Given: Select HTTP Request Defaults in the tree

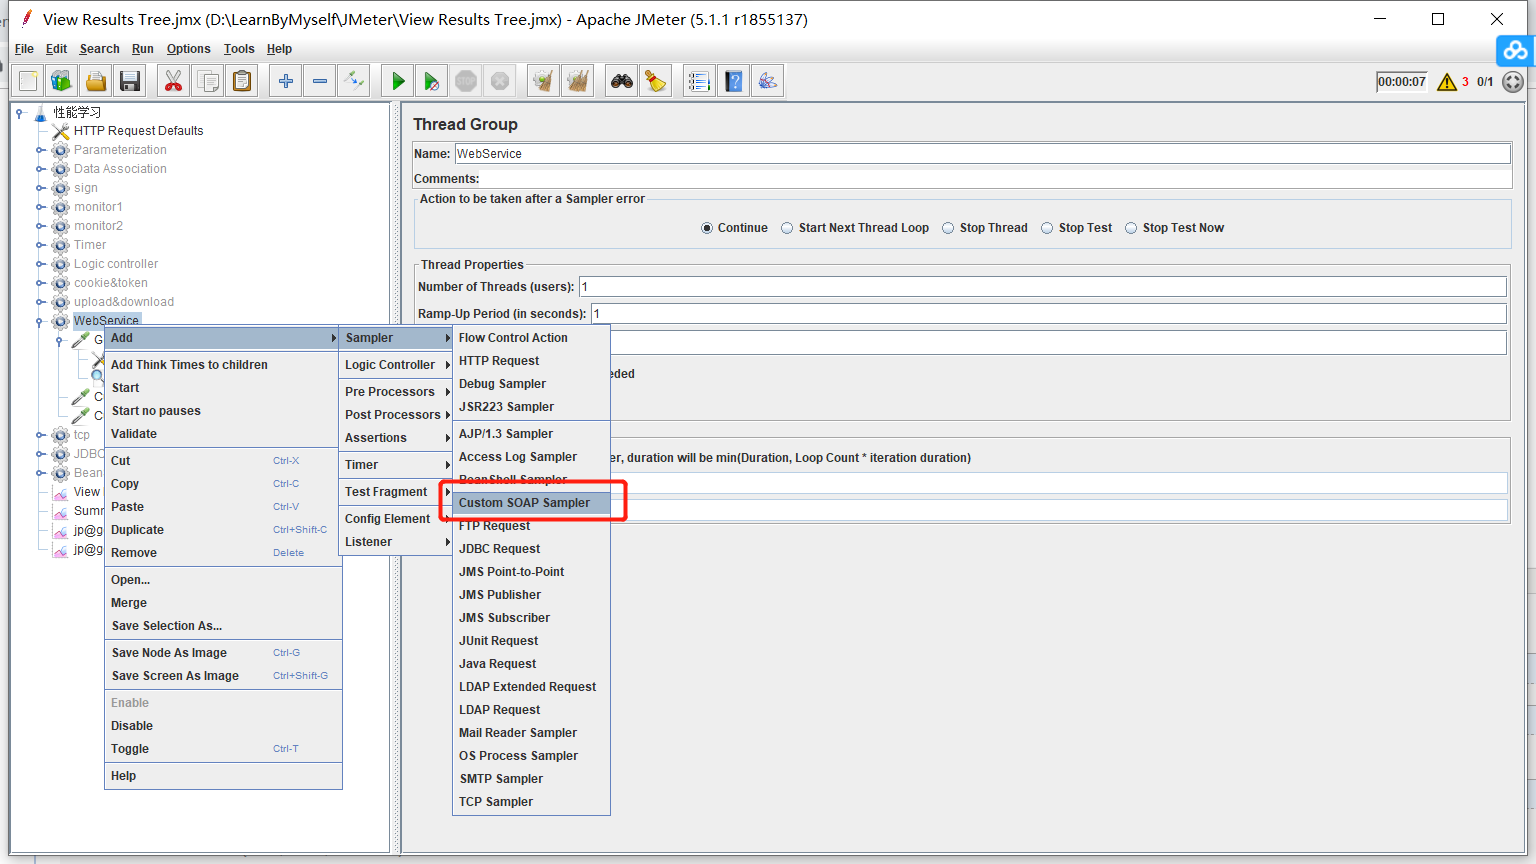Looking at the screenshot, I should [138, 131].
